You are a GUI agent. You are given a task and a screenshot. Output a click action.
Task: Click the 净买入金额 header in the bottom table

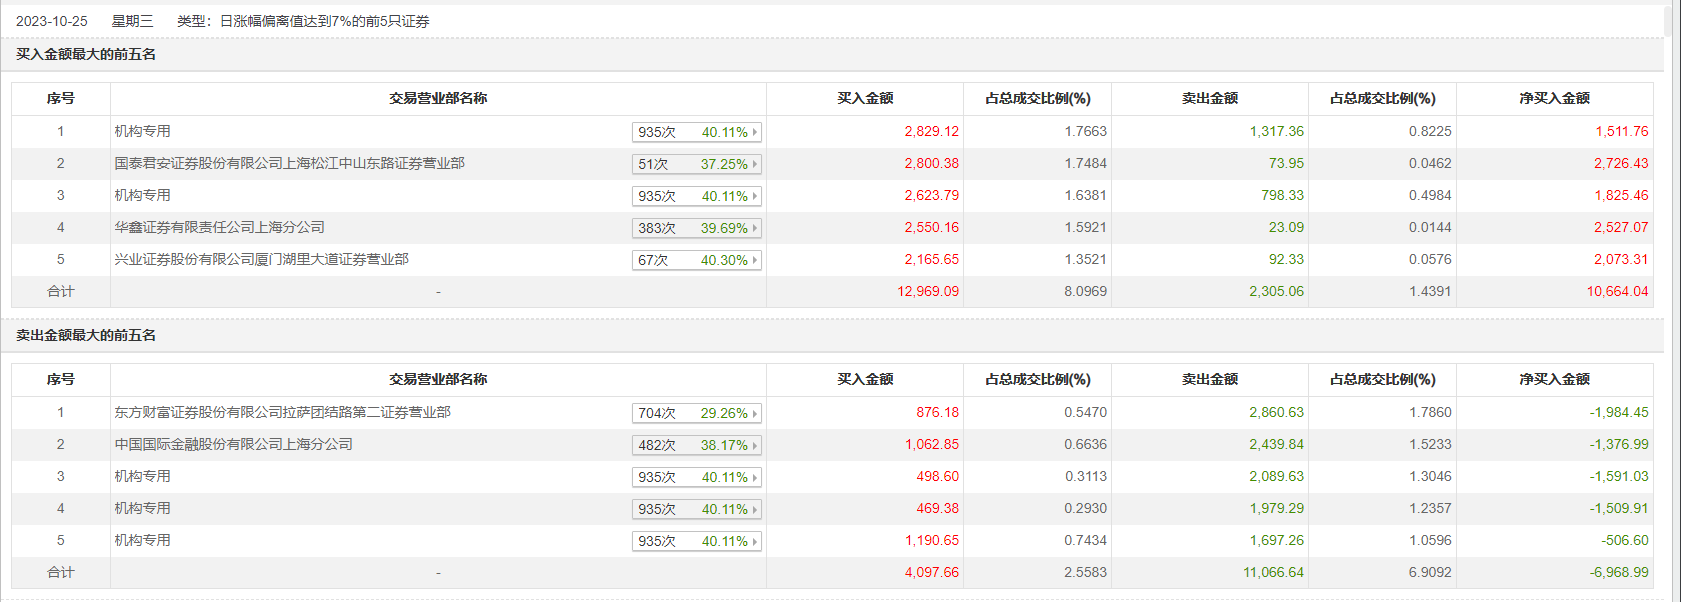click(1554, 379)
